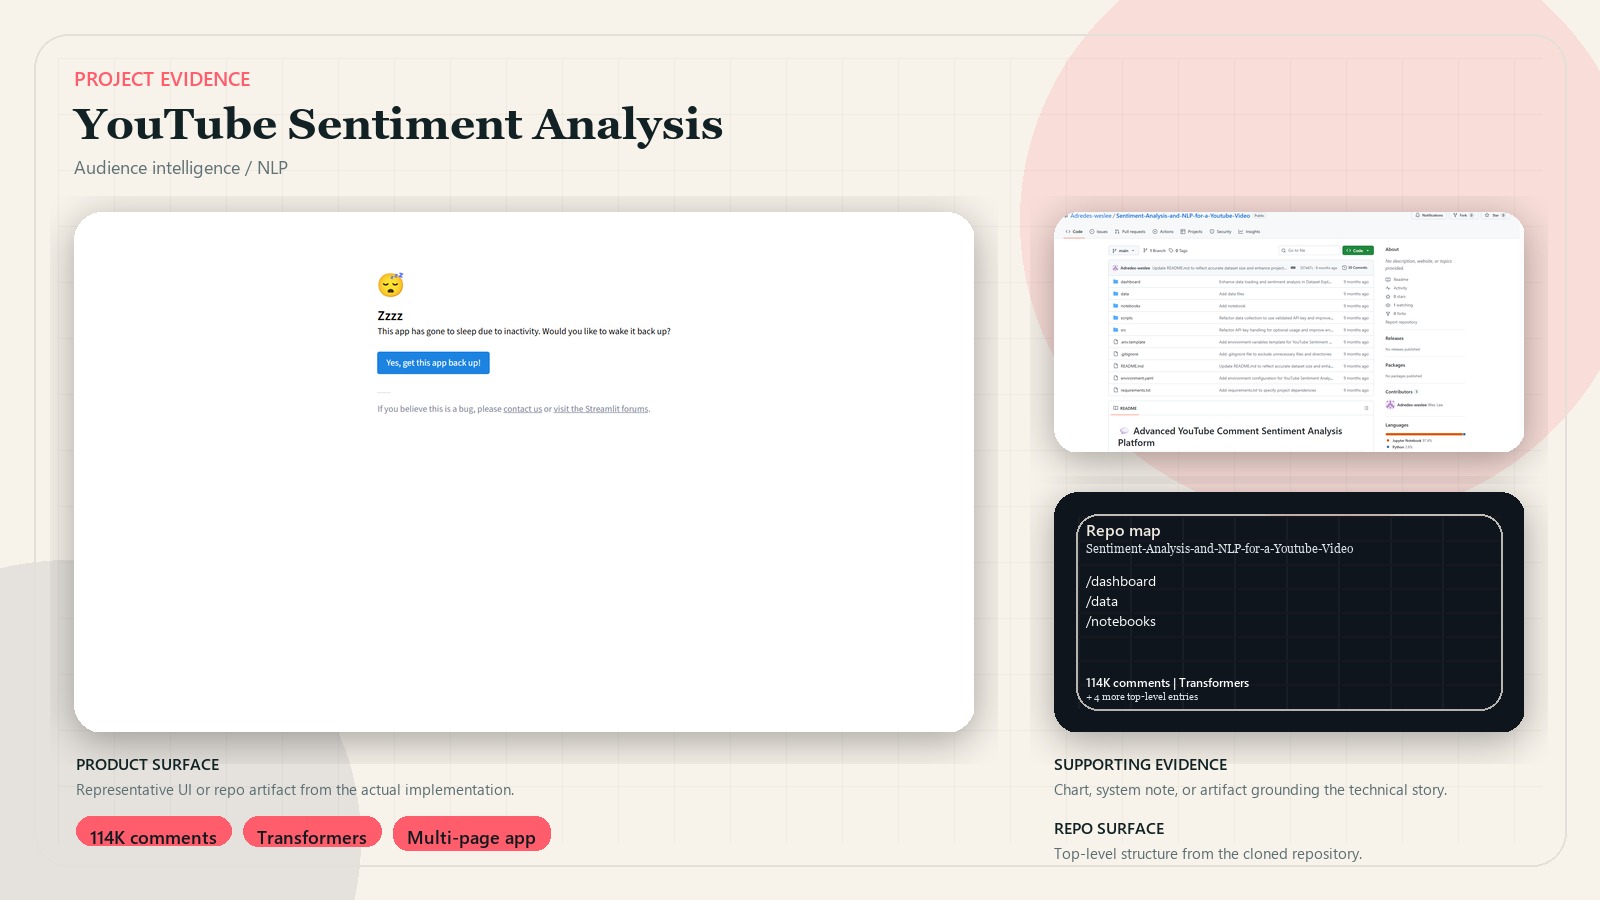Click the orange Jupyter Notebook language bar
The width and height of the screenshot is (1600, 900).
1424,434
